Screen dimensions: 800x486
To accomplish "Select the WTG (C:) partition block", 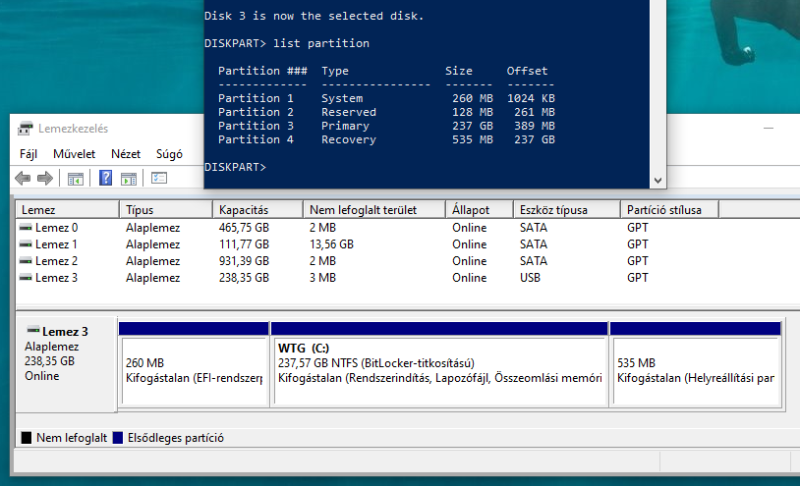I will (439, 364).
